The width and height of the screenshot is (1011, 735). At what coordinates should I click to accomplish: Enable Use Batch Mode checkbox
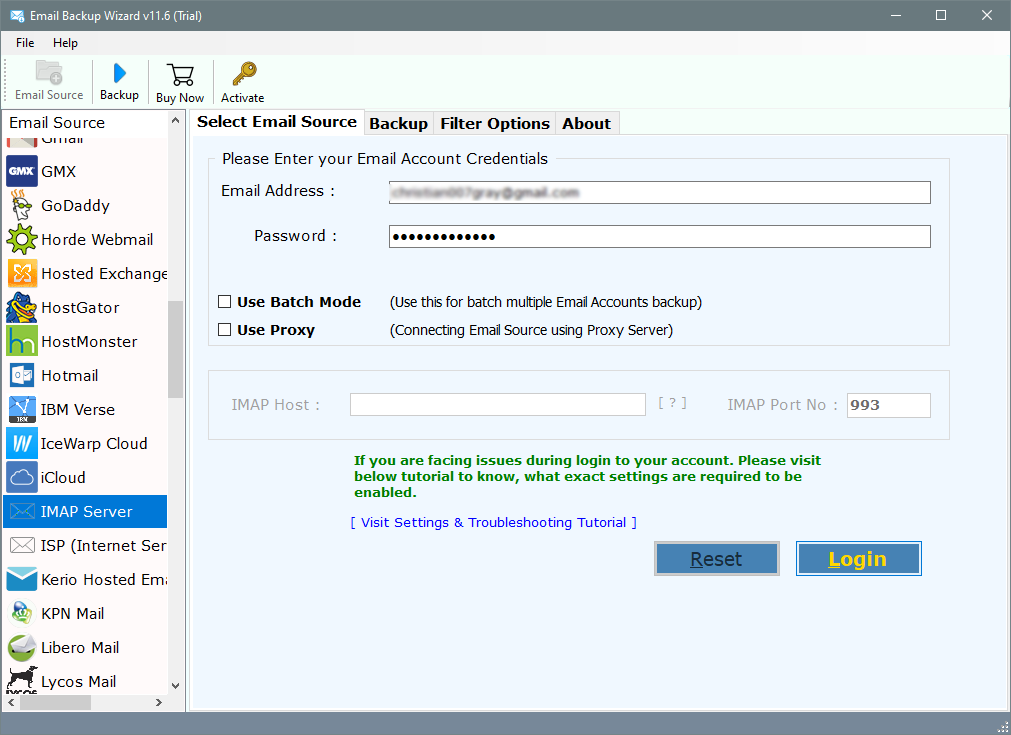click(224, 302)
